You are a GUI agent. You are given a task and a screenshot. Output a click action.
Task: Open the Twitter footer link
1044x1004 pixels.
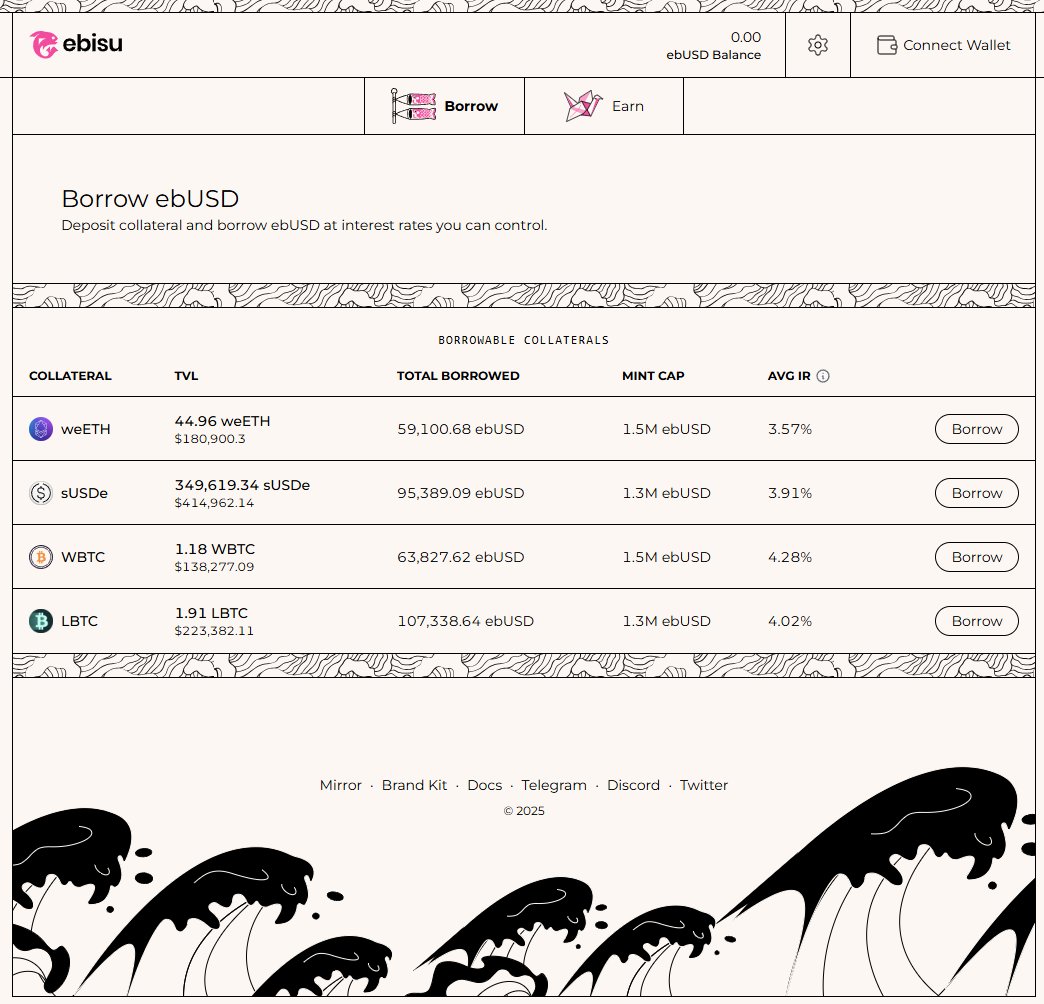(x=704, y=785)
